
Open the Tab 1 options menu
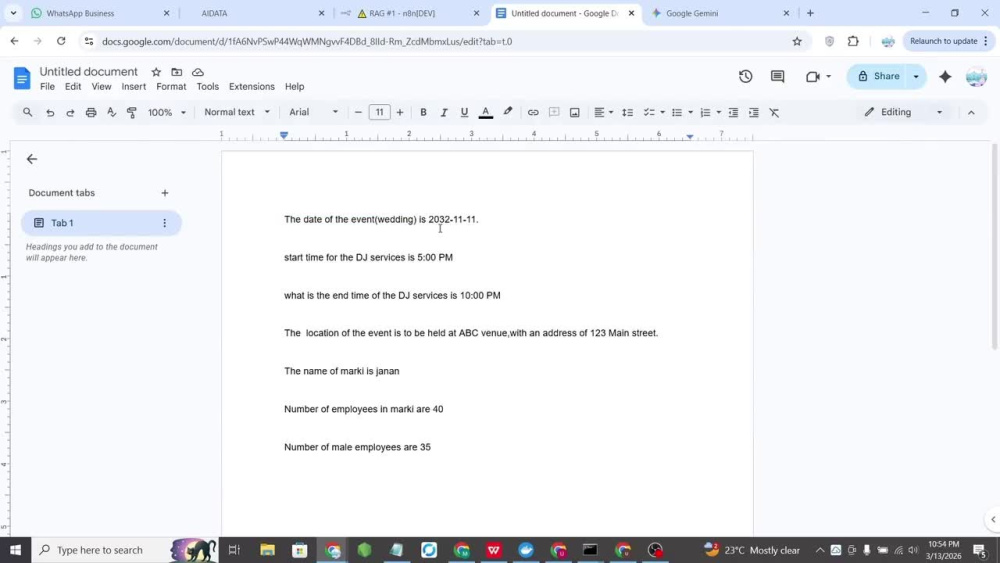tap(165, 223)
